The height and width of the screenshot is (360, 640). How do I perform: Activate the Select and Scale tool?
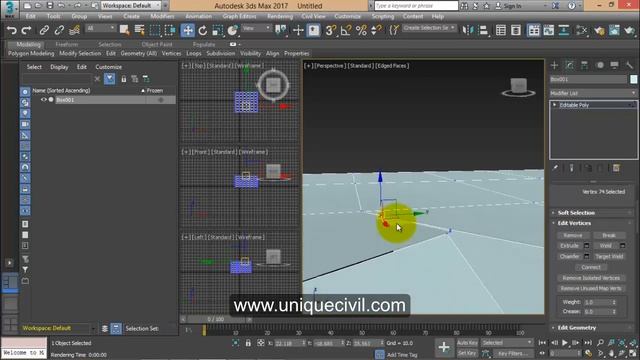[218, 30]
